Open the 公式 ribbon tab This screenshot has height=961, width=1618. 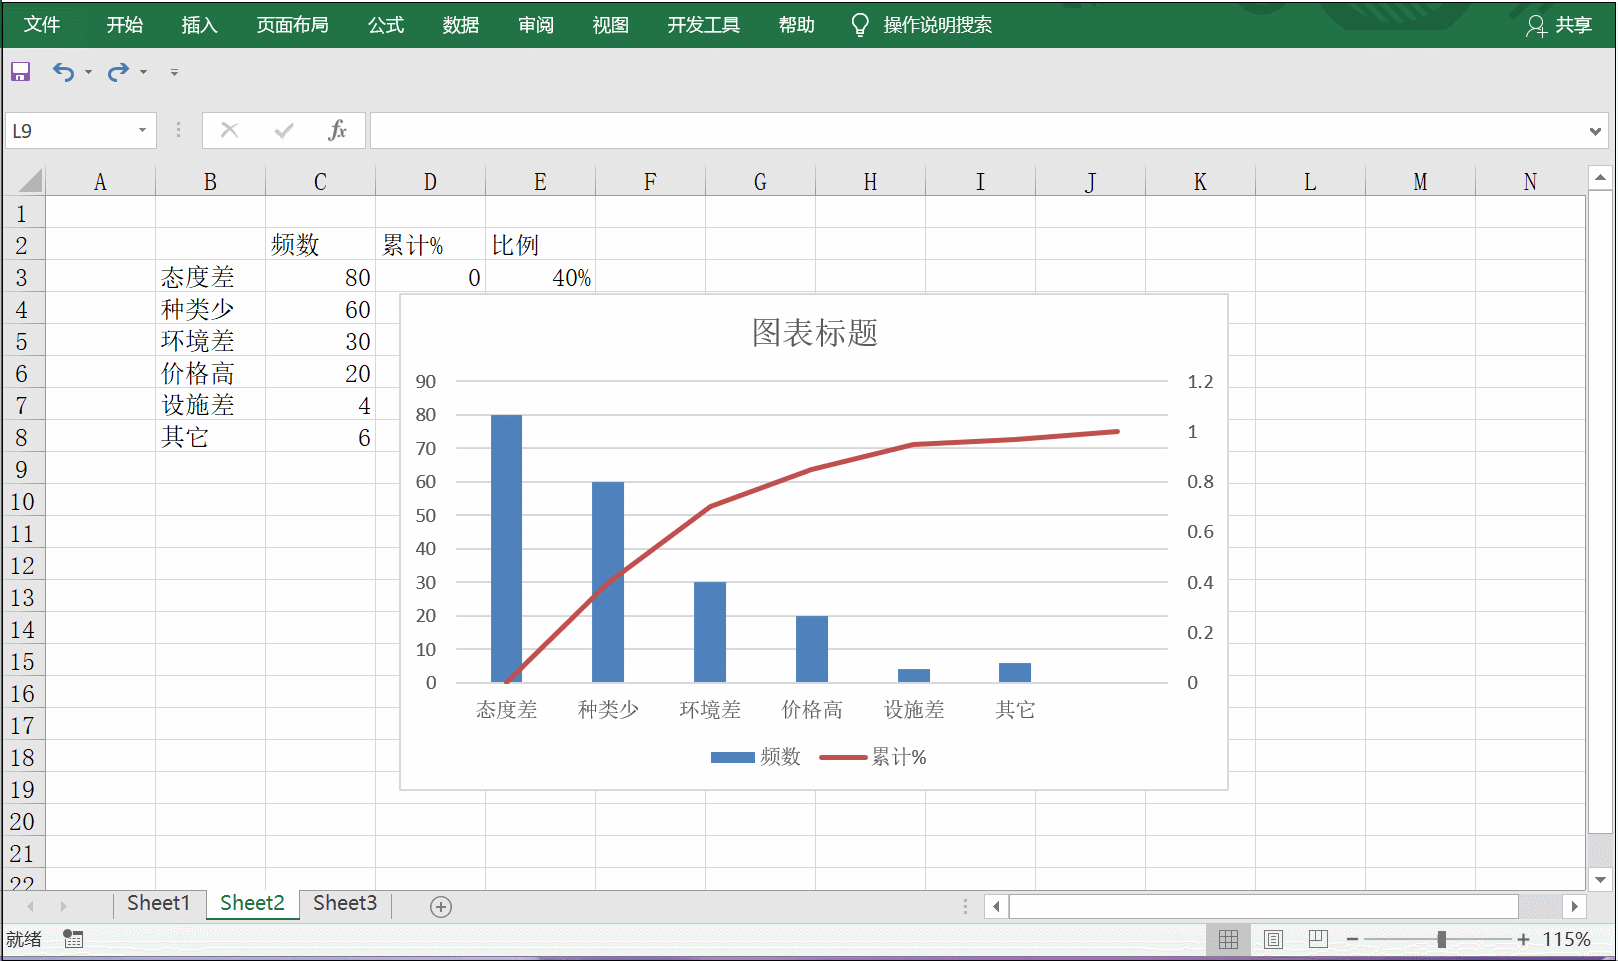pos(385,25)
